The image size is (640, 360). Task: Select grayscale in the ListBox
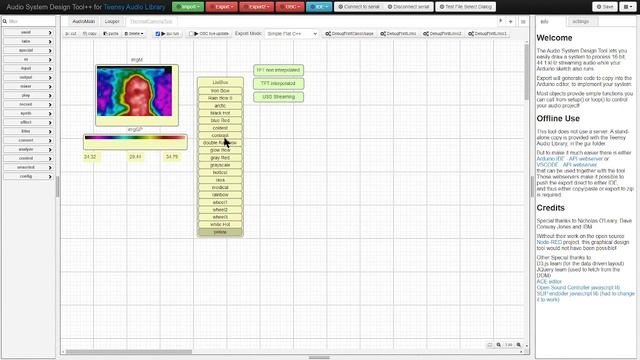(220, 165)
